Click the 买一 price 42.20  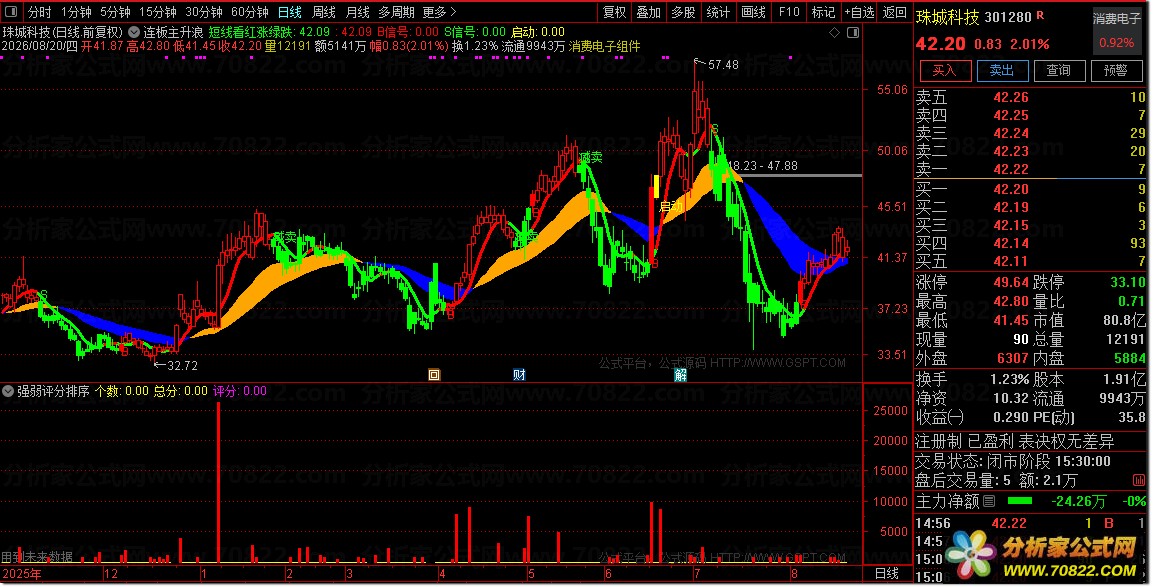point(1011,189)
